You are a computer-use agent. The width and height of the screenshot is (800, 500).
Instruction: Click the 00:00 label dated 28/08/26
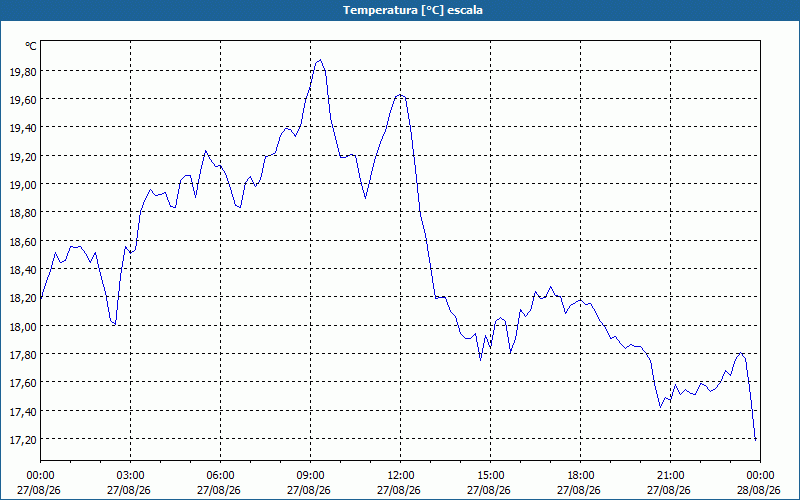(760, 476)
